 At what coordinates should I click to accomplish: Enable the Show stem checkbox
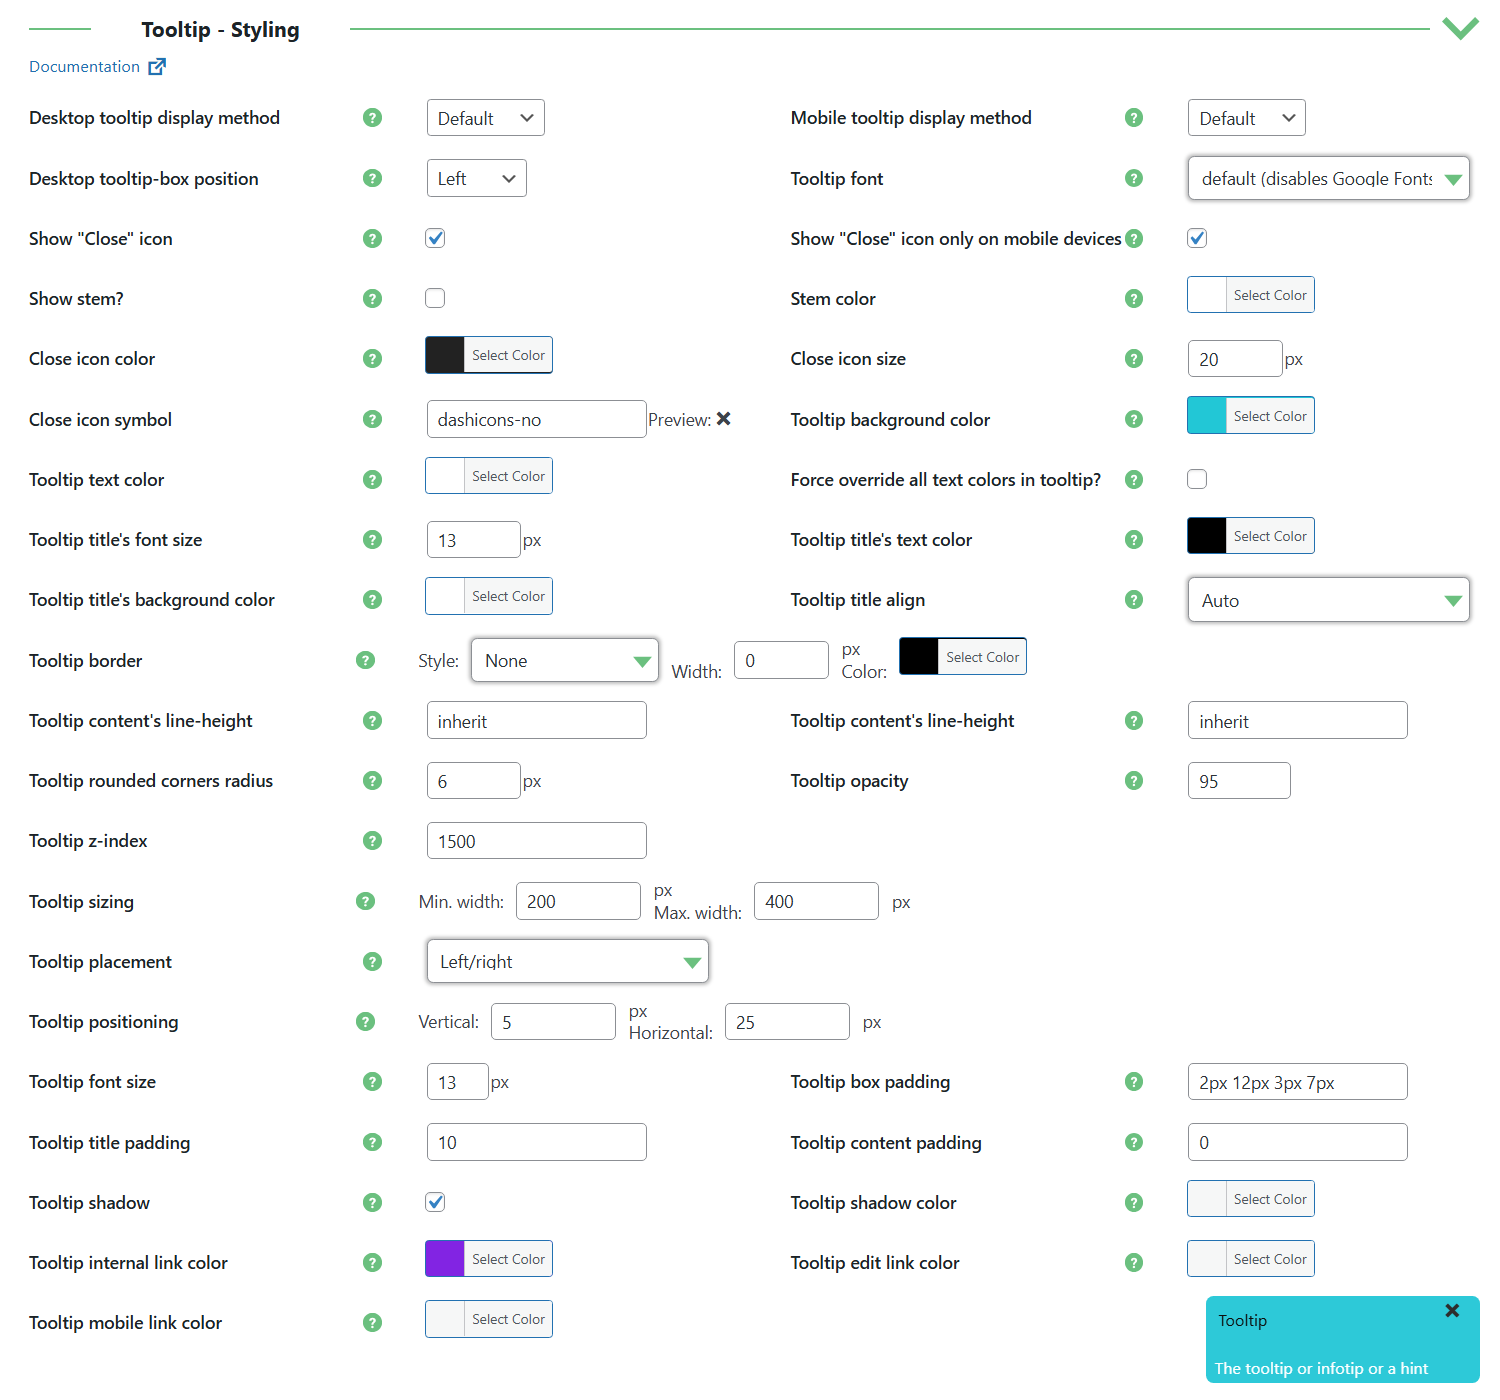[435, 298]
